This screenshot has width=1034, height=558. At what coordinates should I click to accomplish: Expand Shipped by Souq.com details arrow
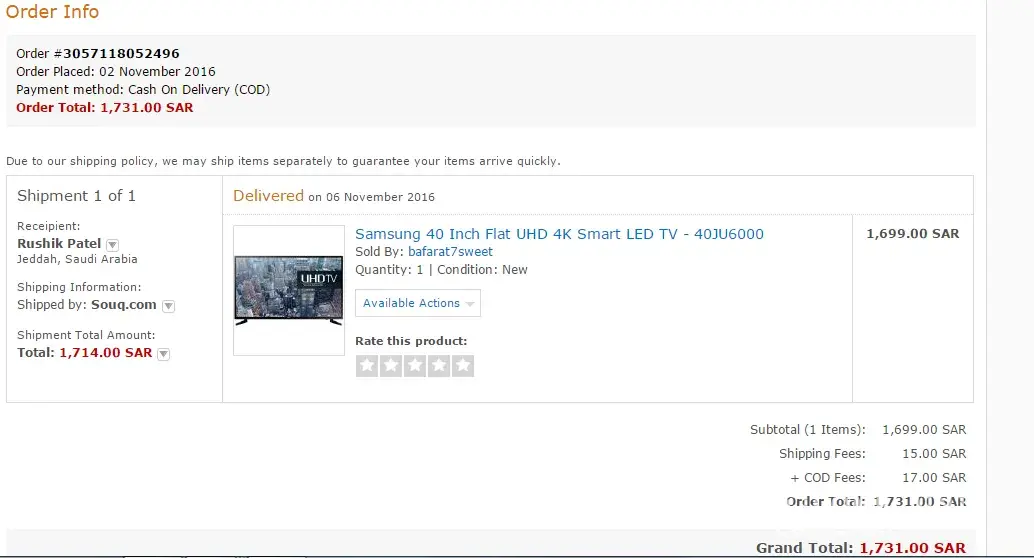168,306
